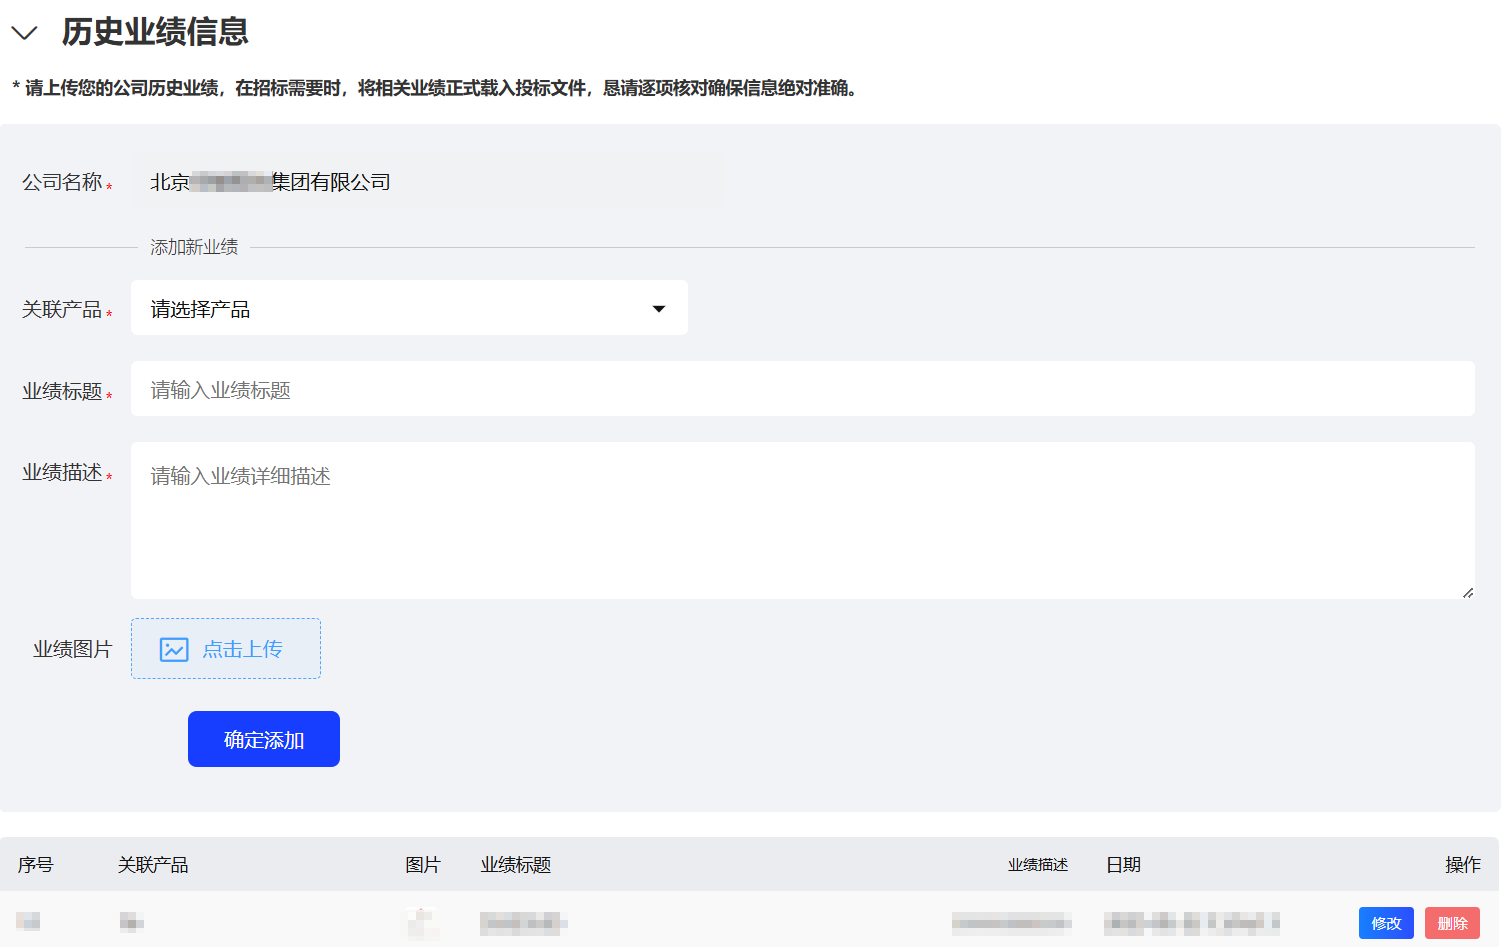Click the 关联产品 table column header
Image resolution: width=1503 pixels, height=947 pixels.
153,865
